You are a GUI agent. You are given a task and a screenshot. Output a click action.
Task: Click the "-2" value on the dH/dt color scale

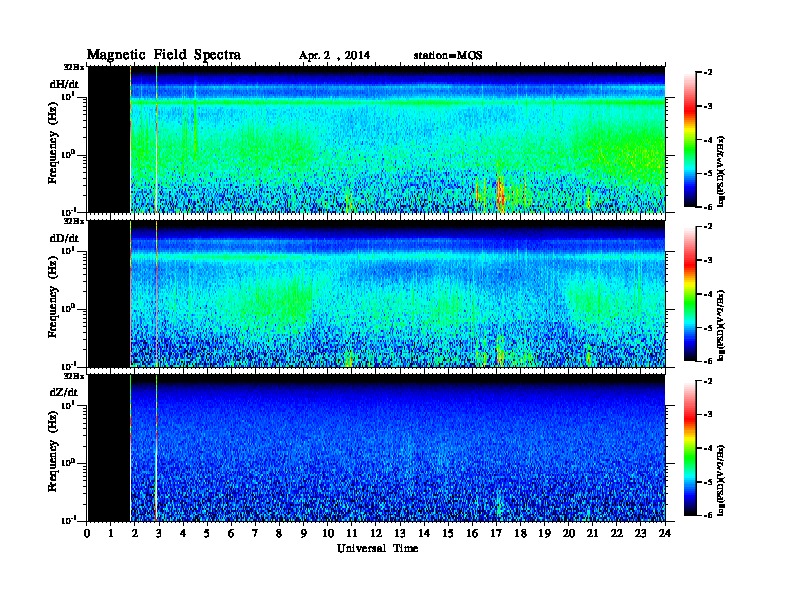(x=708, y=73)
